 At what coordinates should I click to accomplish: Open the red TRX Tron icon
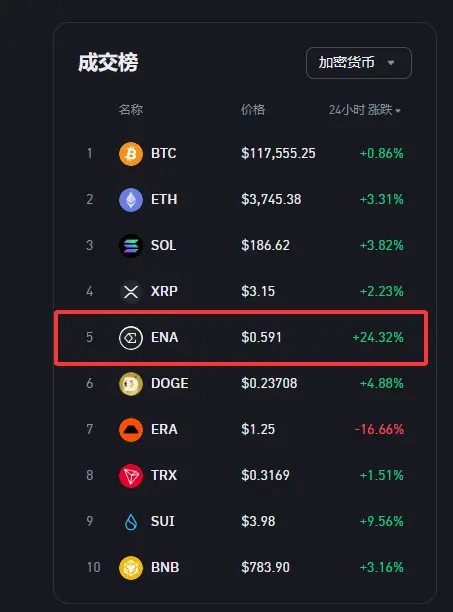coord(131,475)
